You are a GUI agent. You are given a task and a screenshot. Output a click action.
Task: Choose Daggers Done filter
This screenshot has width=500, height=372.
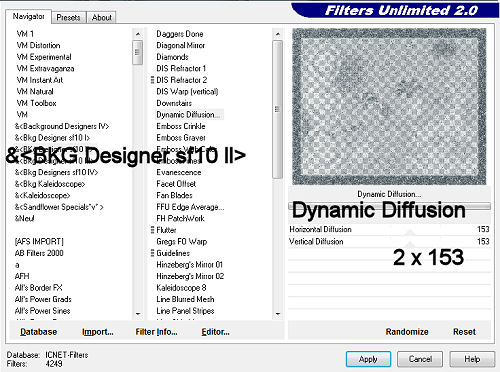pos(180,34)
